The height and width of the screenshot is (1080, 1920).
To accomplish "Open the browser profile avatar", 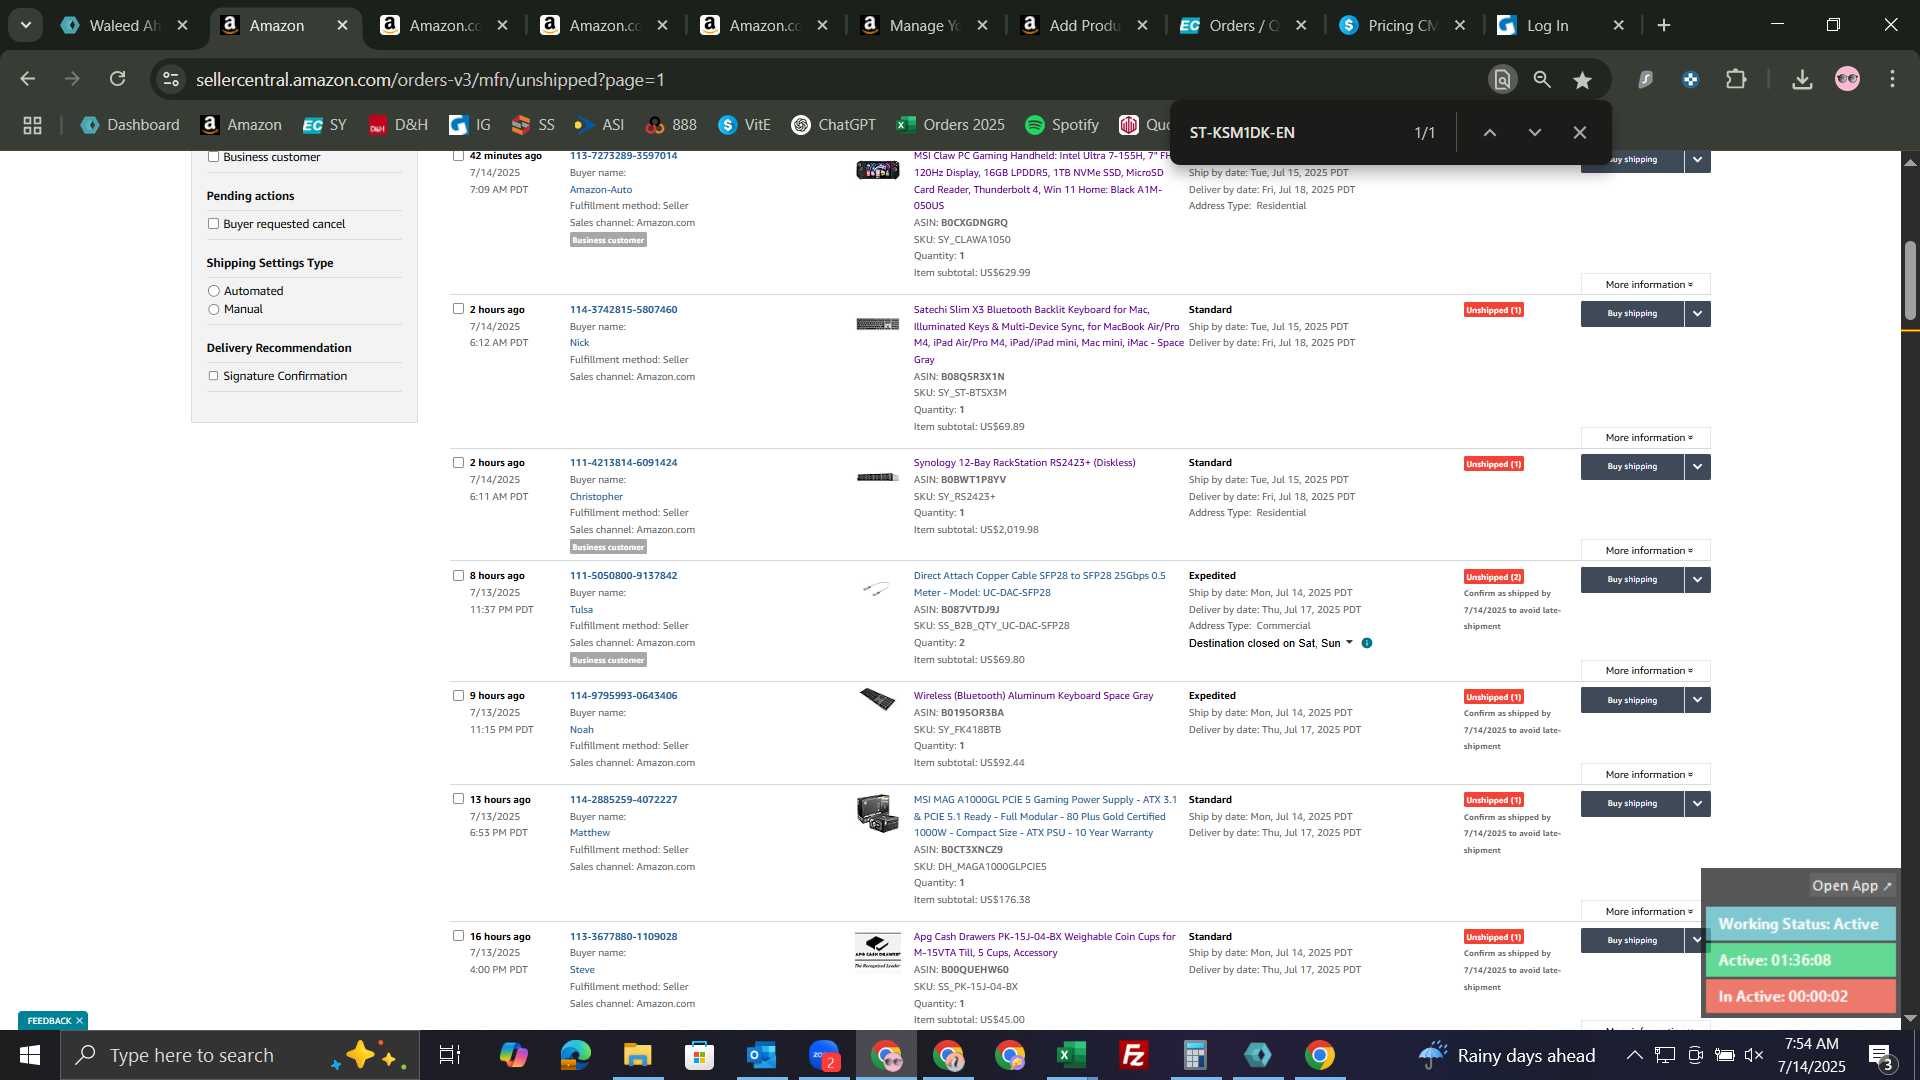I will pos(1847,79).
